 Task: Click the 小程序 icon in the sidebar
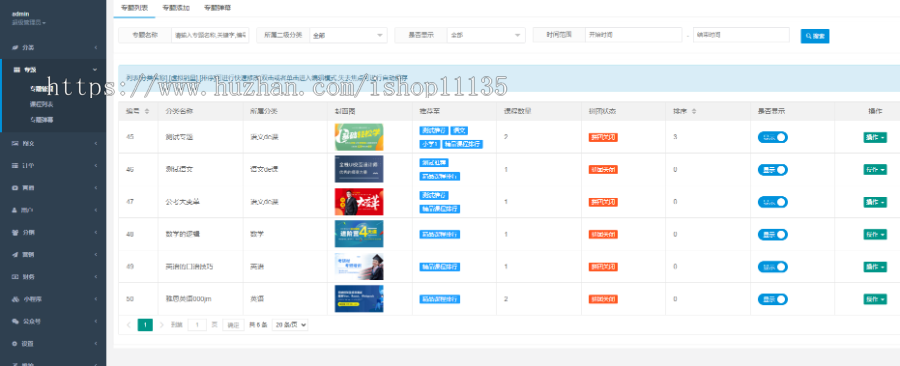click(15, 299)
